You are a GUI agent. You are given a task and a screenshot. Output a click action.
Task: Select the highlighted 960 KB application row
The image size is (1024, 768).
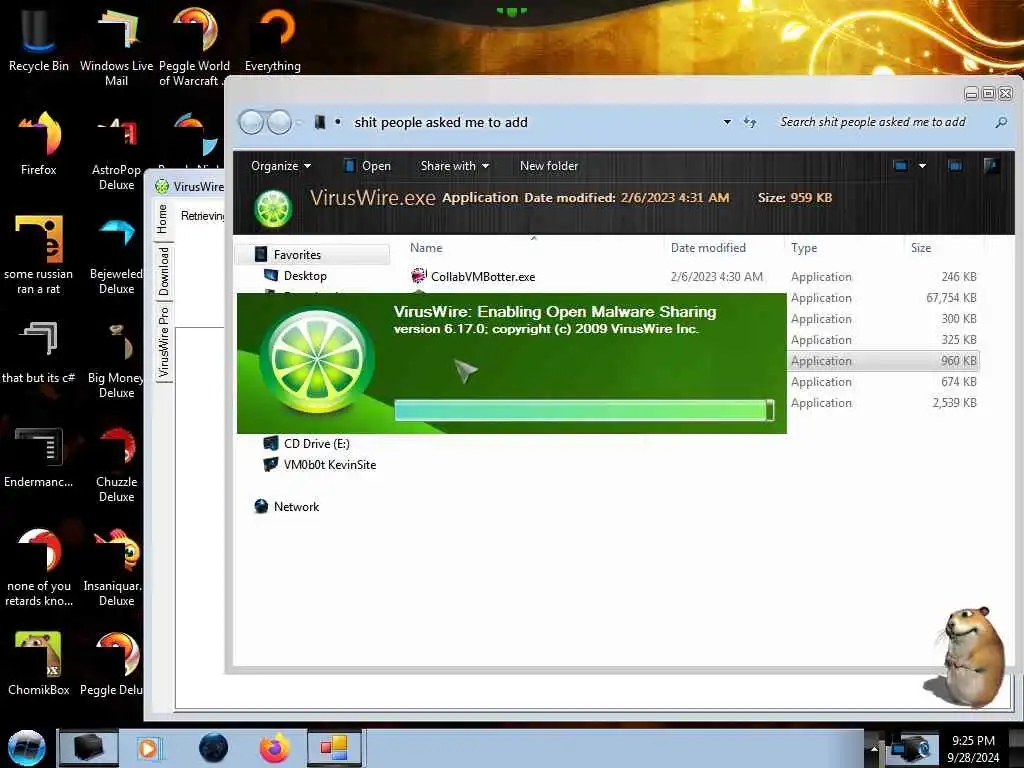[x=884, y=360]
